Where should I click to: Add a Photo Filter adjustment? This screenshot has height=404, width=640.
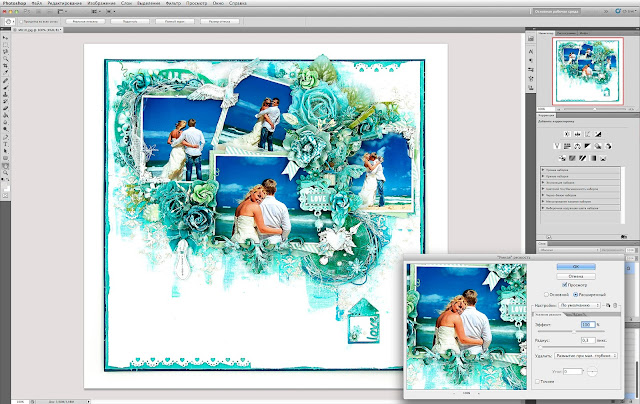(598, 146)
